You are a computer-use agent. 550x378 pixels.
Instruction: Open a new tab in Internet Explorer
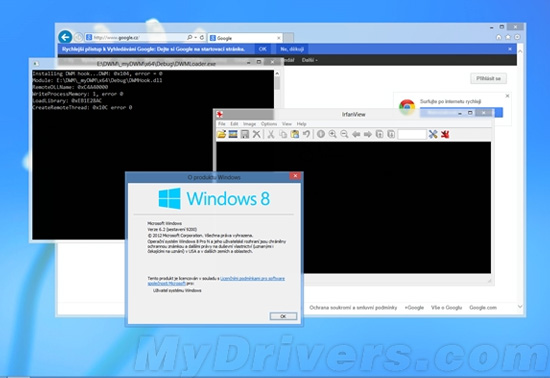289,38
